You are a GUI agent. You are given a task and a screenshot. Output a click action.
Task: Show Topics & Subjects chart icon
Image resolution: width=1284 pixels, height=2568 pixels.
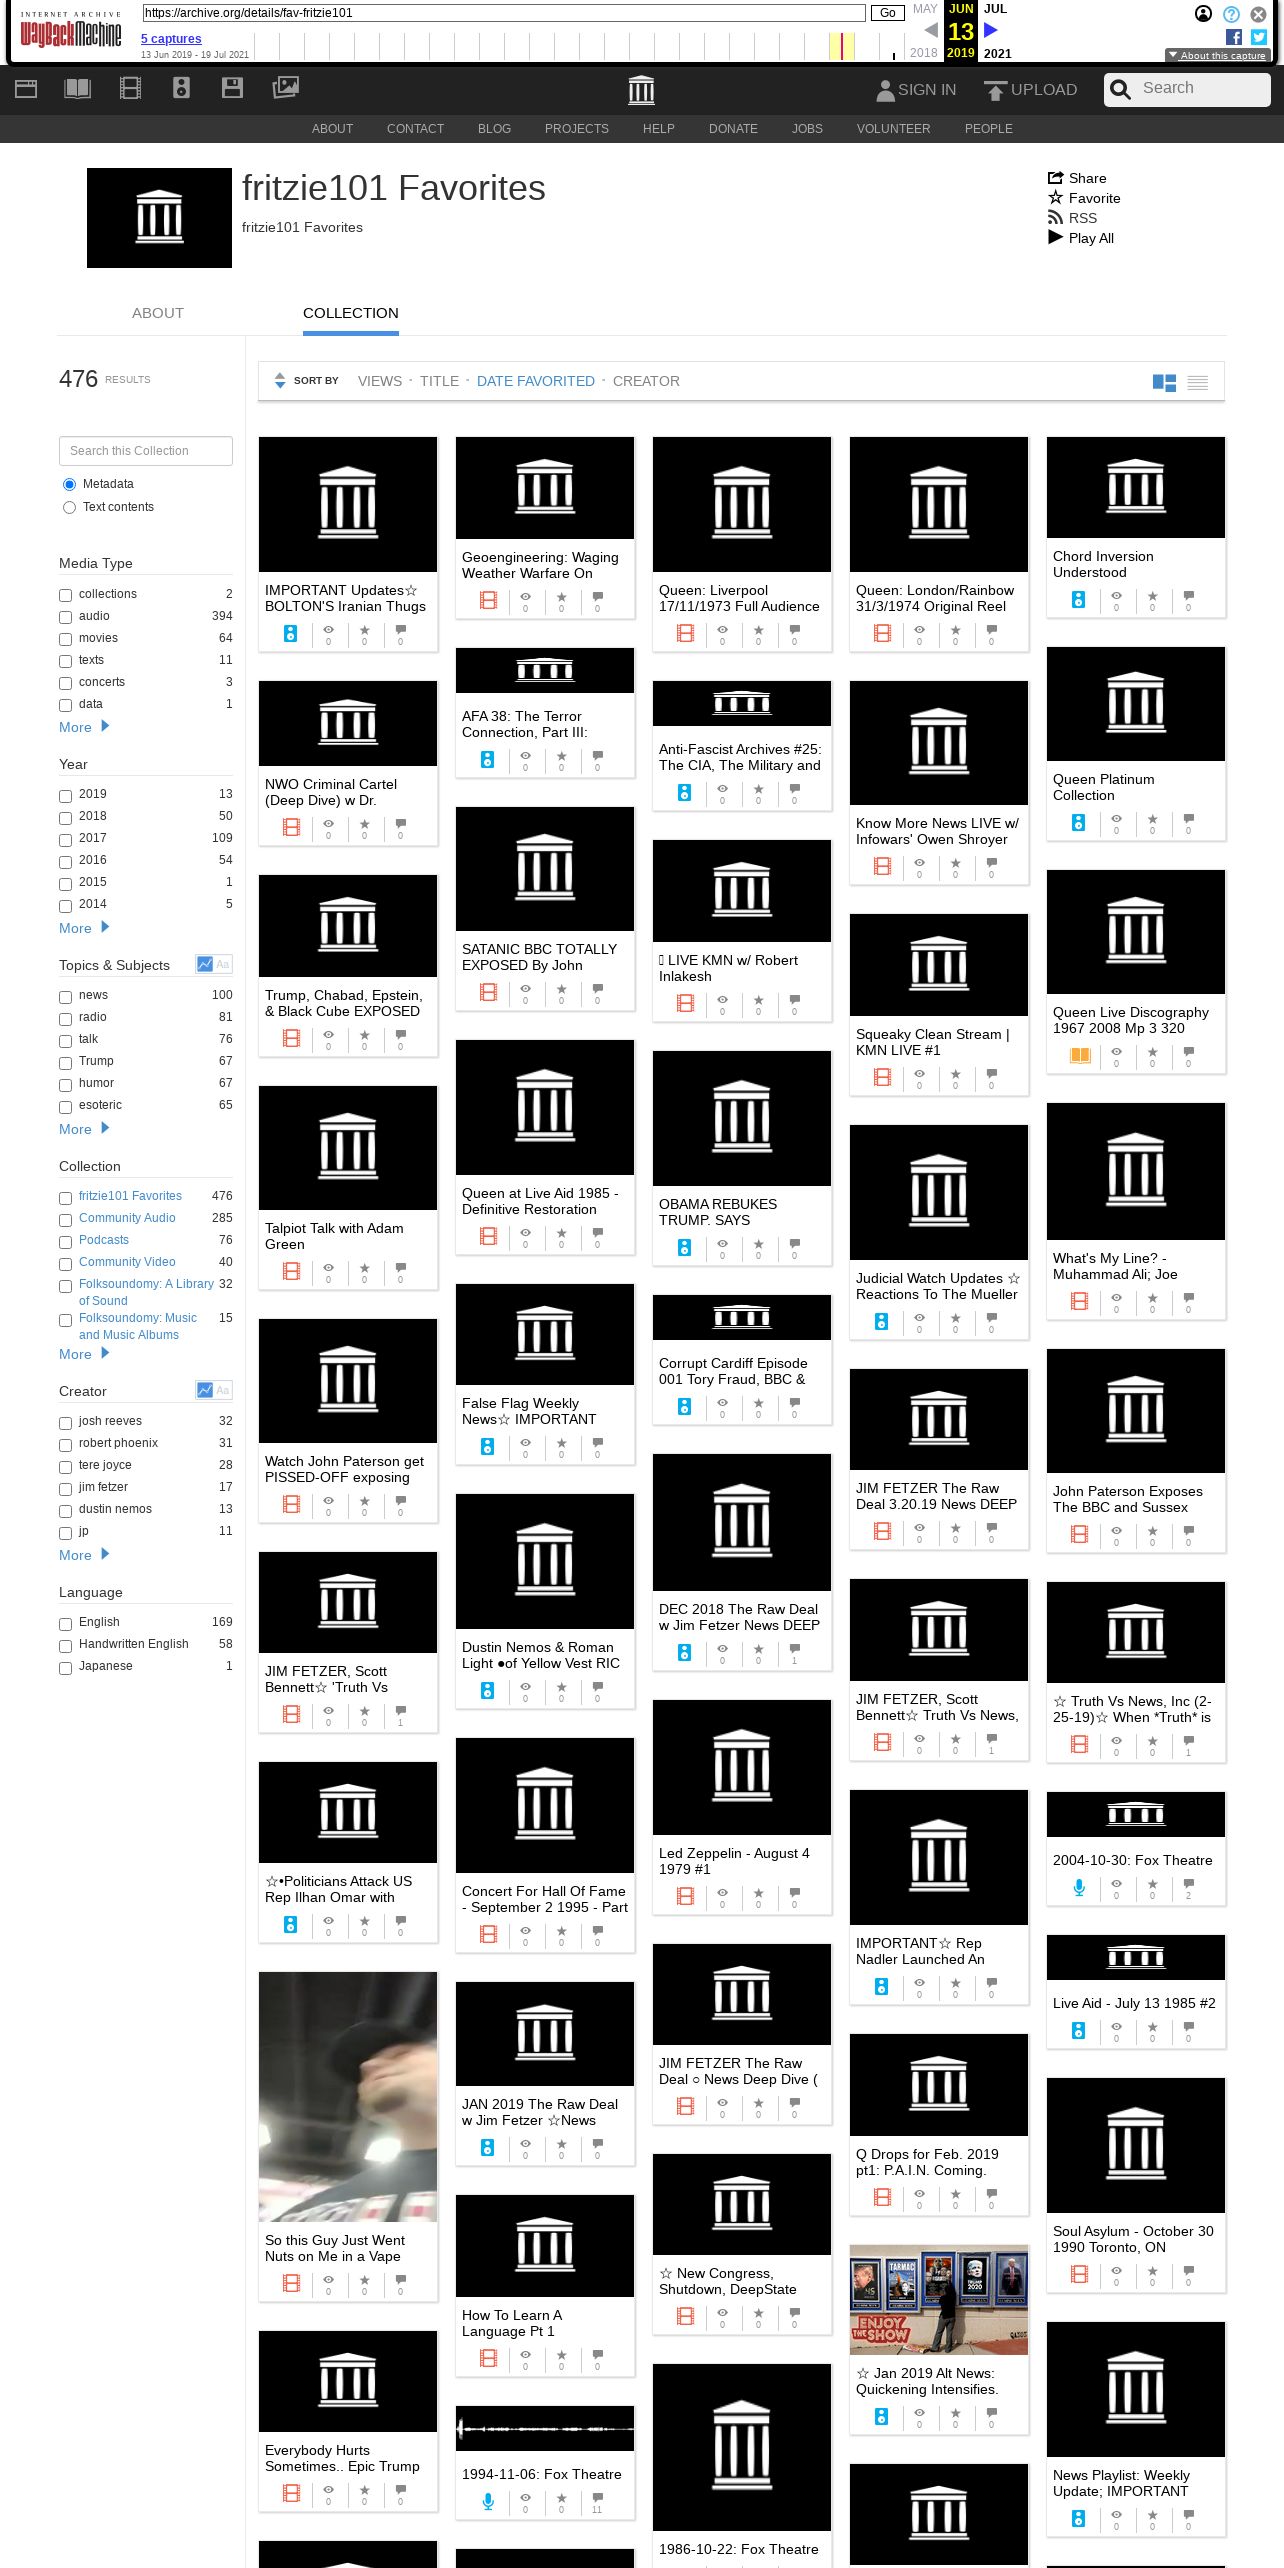point(205,964)
